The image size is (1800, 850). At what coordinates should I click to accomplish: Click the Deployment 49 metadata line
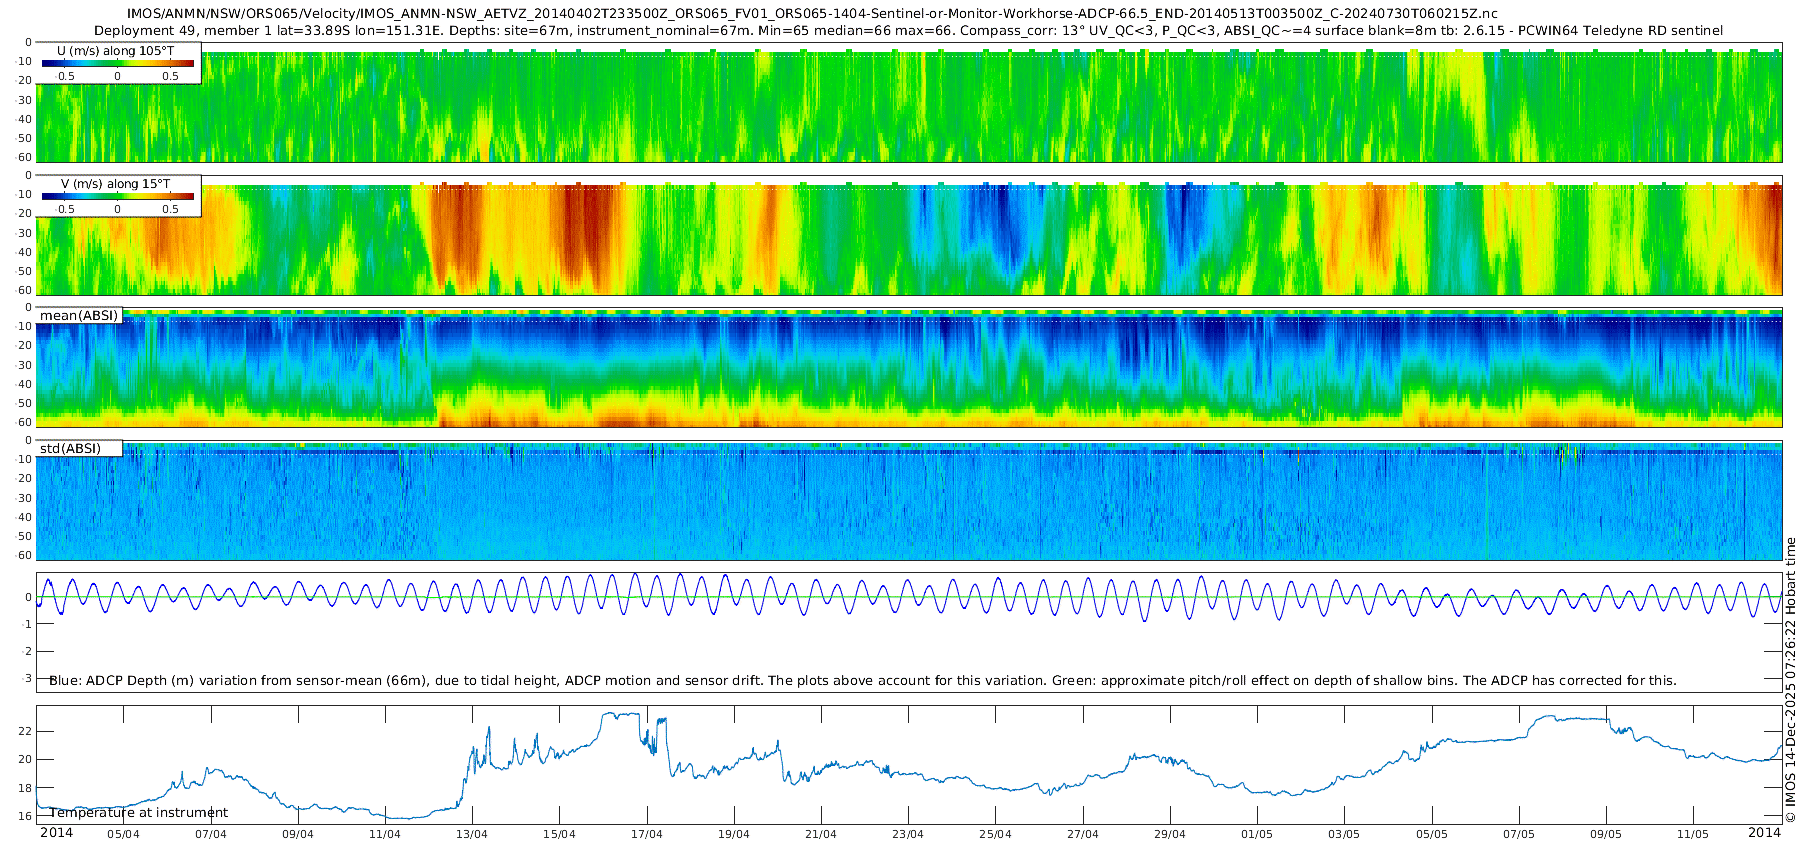point(909,30)
